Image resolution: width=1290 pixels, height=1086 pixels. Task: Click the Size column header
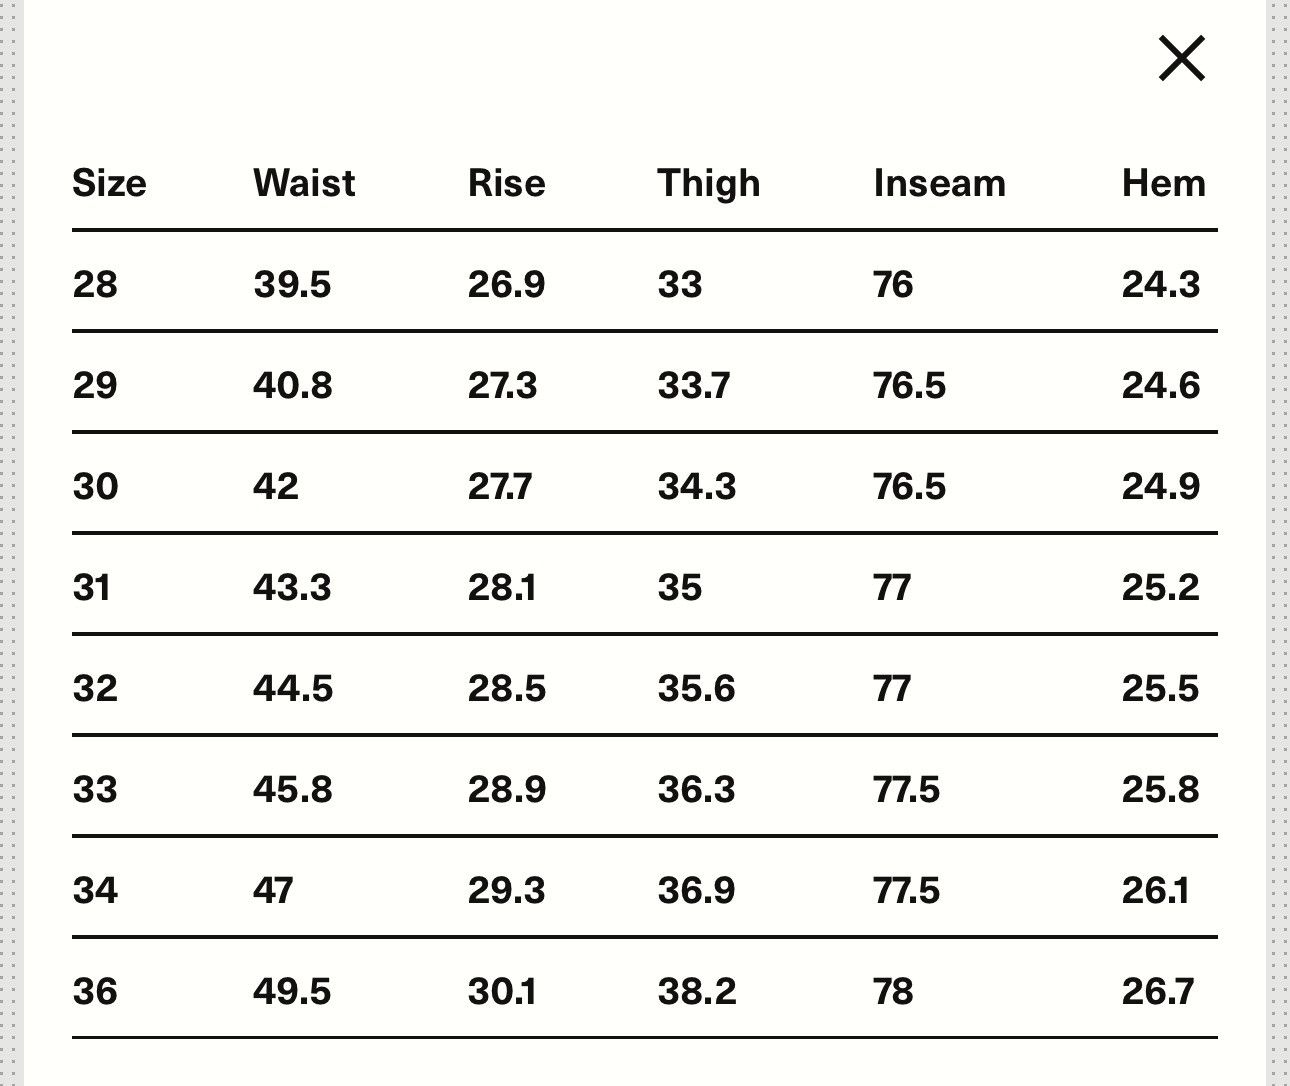click(109, 183)
